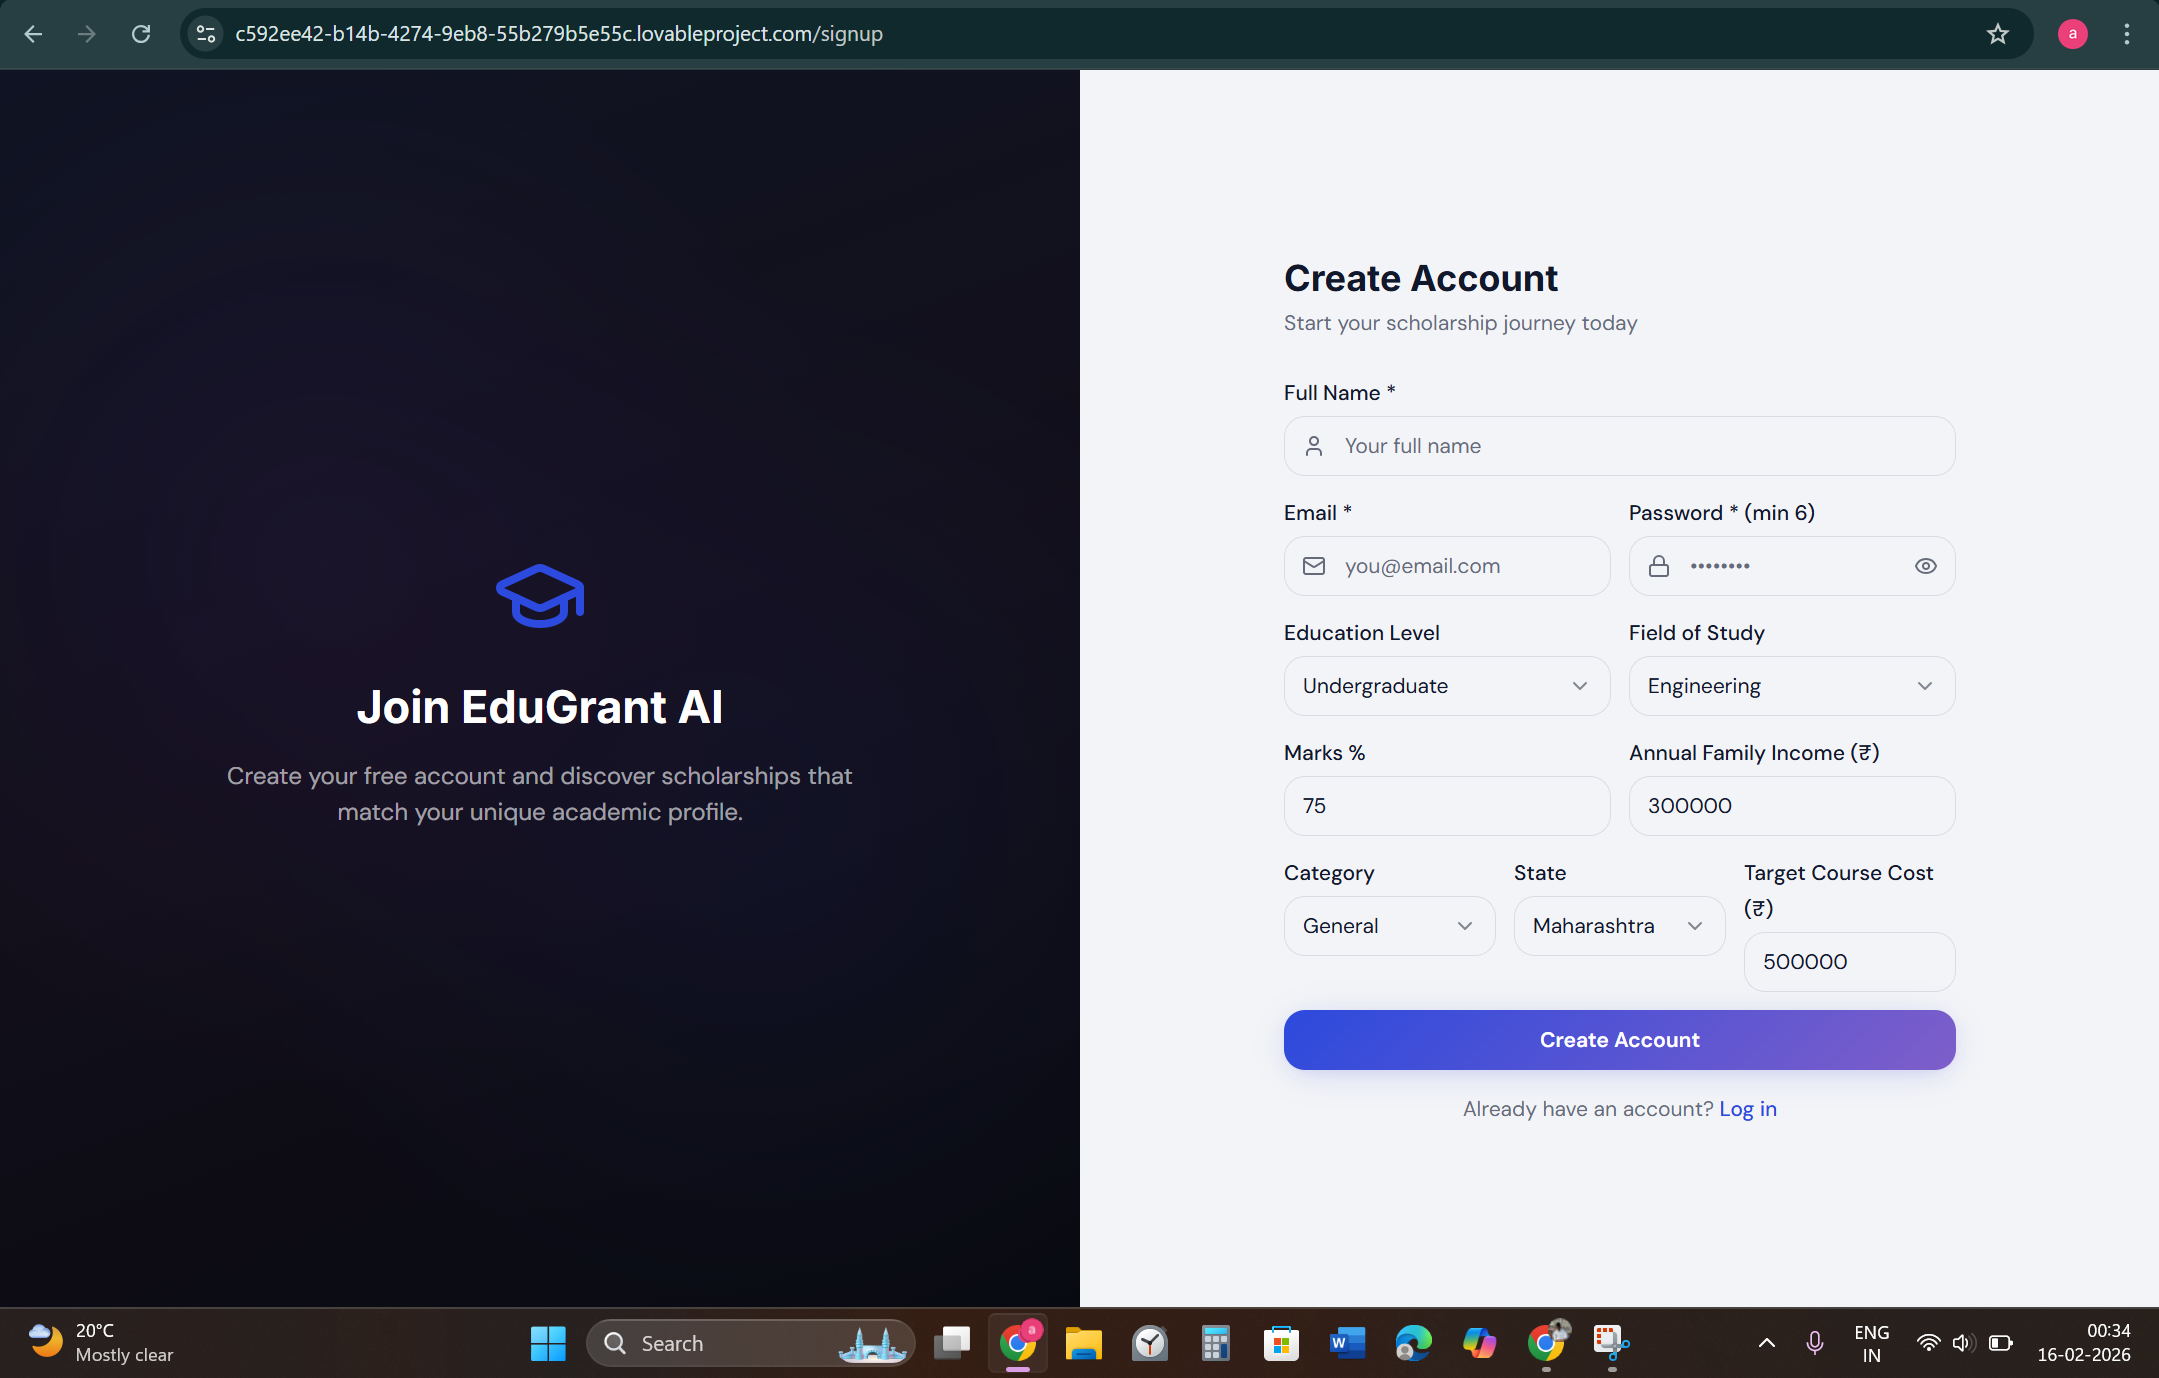Open the Field of Study dropdown
The height and width of the screenshot is (1378, 2159).
click(1791, 686)
